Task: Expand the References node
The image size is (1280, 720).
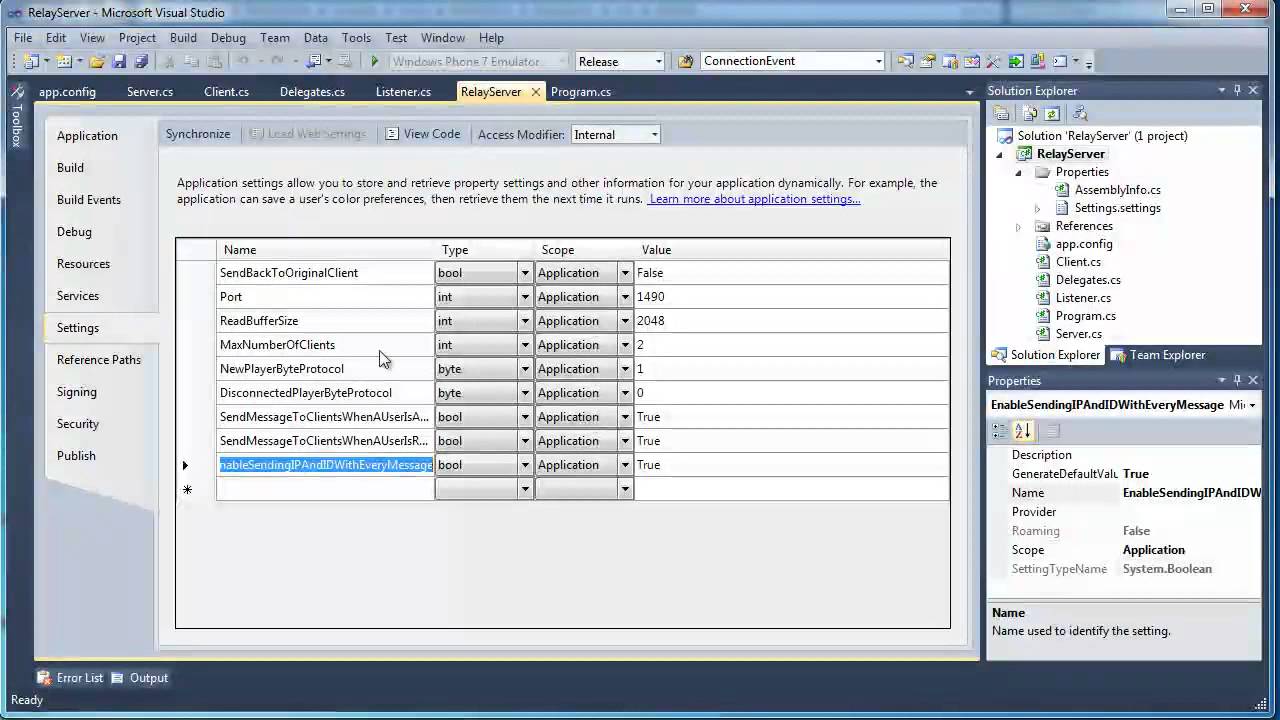Action: (1018, 226)
